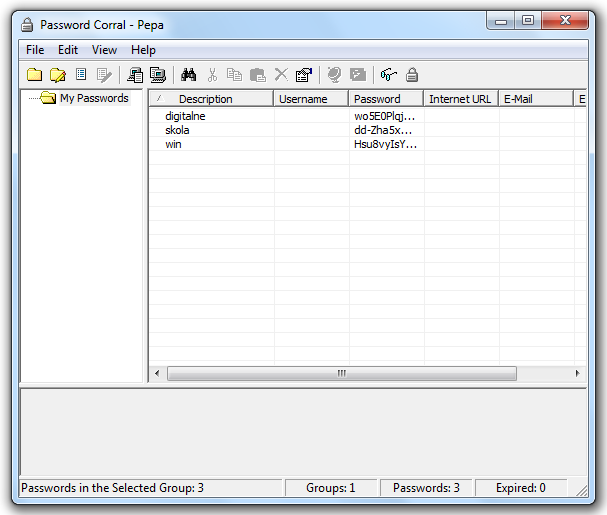Click 'Passwords in the Selected Group: 3' status
Viewport: 607px width, 515px height.
(x=112, y=488)
